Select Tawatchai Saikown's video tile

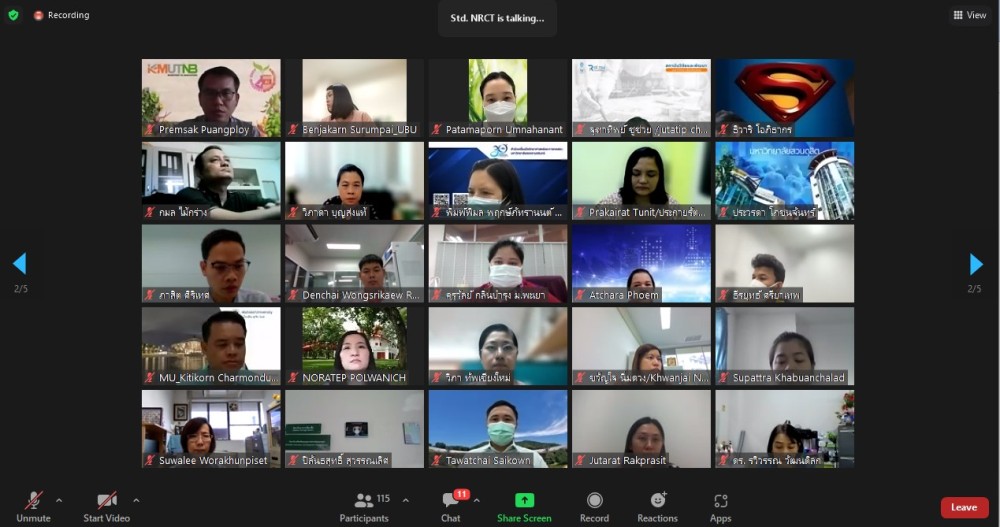pyautogui.click(x=497, y=428)
